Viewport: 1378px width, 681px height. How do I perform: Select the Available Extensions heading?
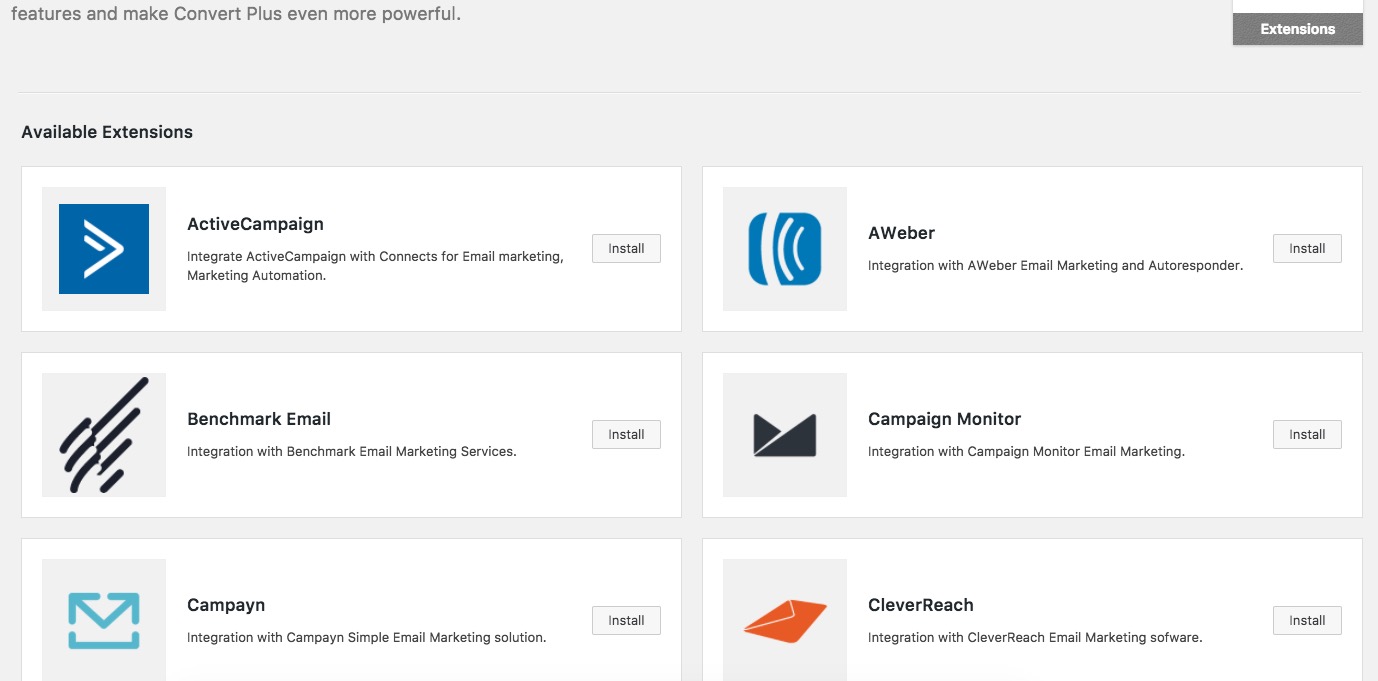point(108,131)
